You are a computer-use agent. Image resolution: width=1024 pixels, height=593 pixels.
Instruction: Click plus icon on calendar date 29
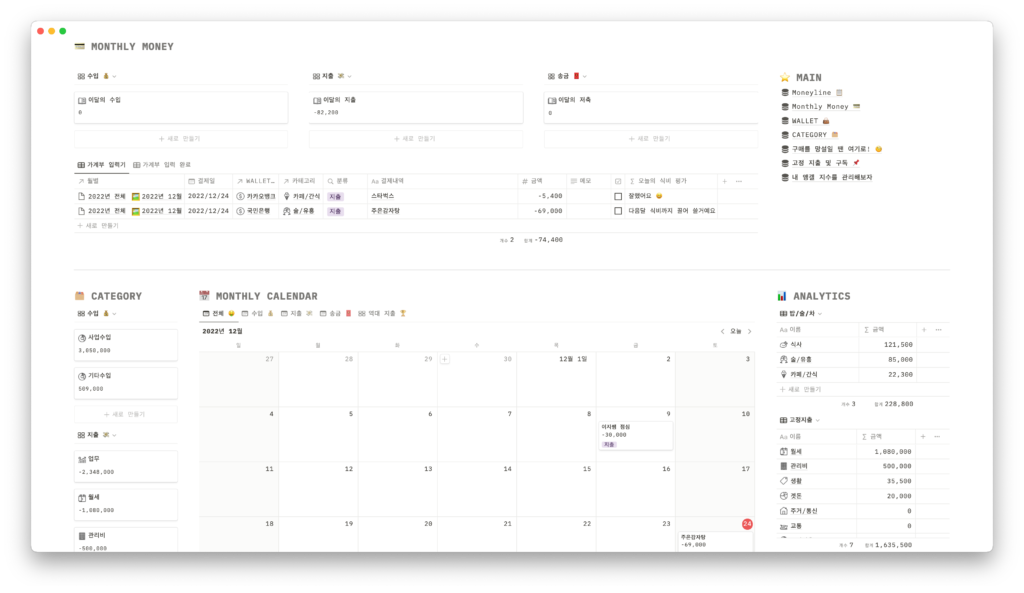[444, 359]
